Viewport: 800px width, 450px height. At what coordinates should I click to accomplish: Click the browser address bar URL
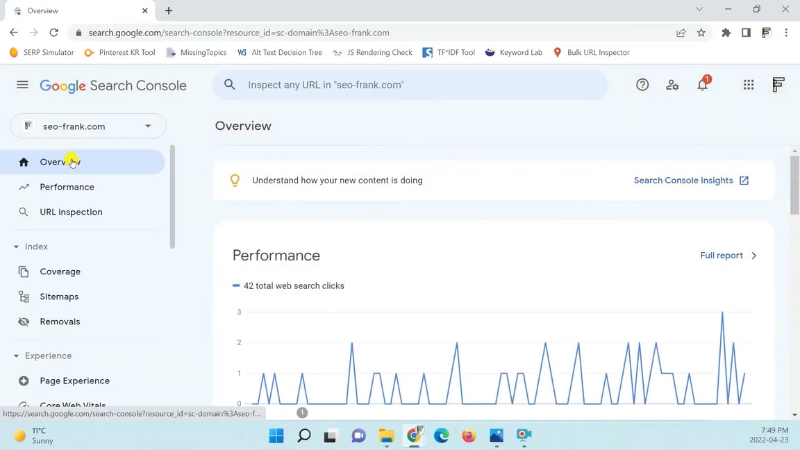(x=239, y=33)
